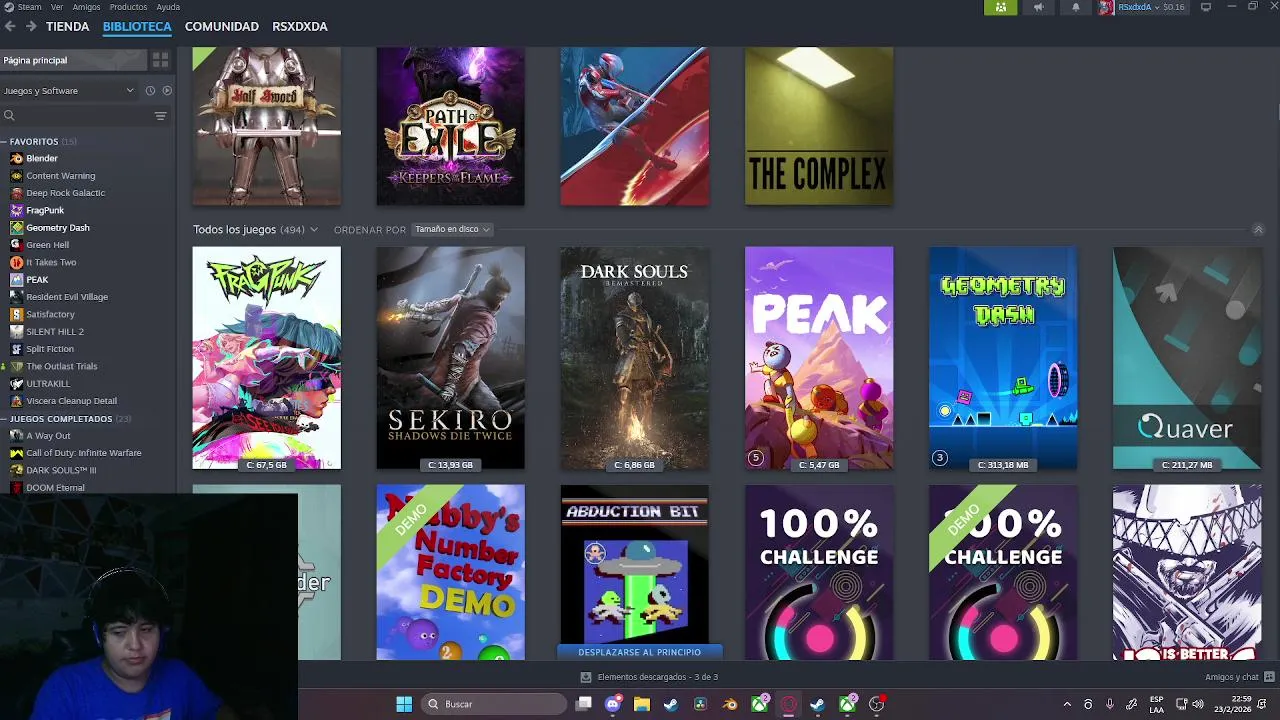Open the notifications bell
The width and height of the screenshot is (1280, 720).
point(1076,7)
